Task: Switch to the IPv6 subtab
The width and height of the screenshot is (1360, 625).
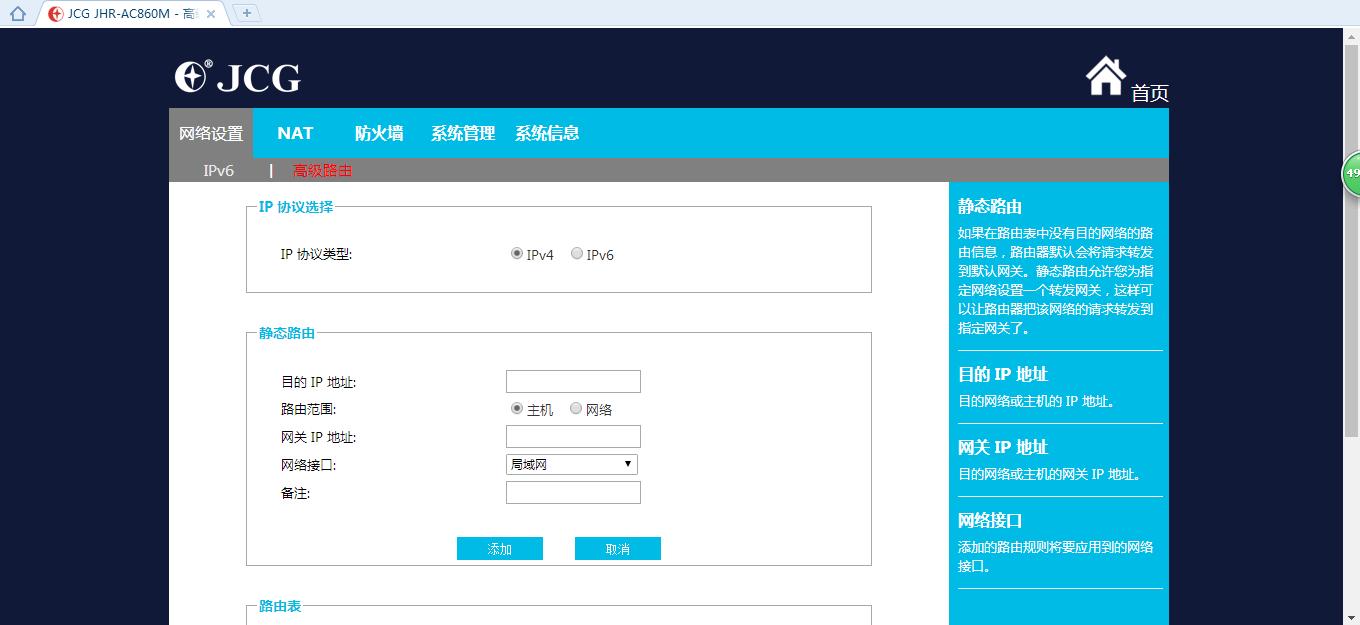Action: coord(220,170)
